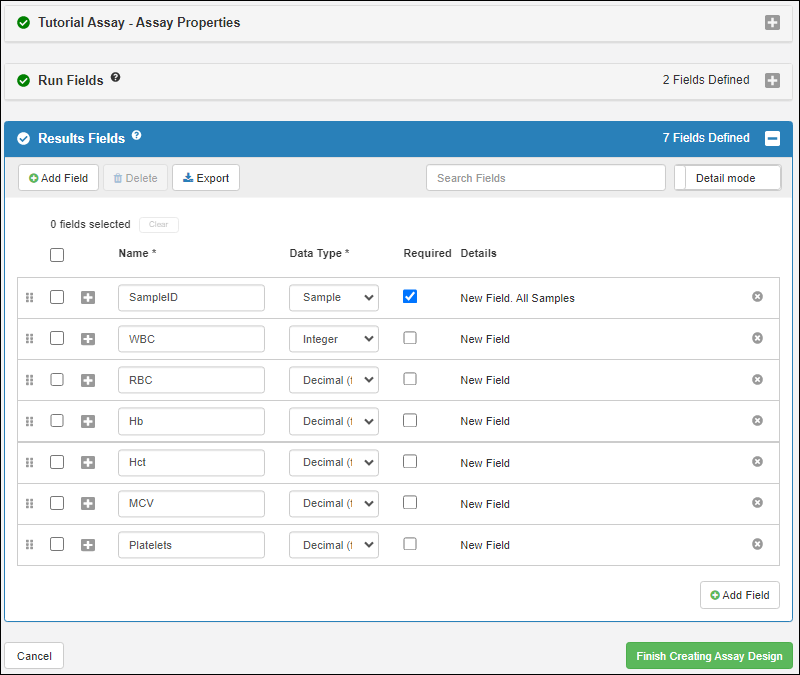The width and height of the screenshot is (800, 675).
Task: Click the help icon next to Results Fields
Action: 136,136
